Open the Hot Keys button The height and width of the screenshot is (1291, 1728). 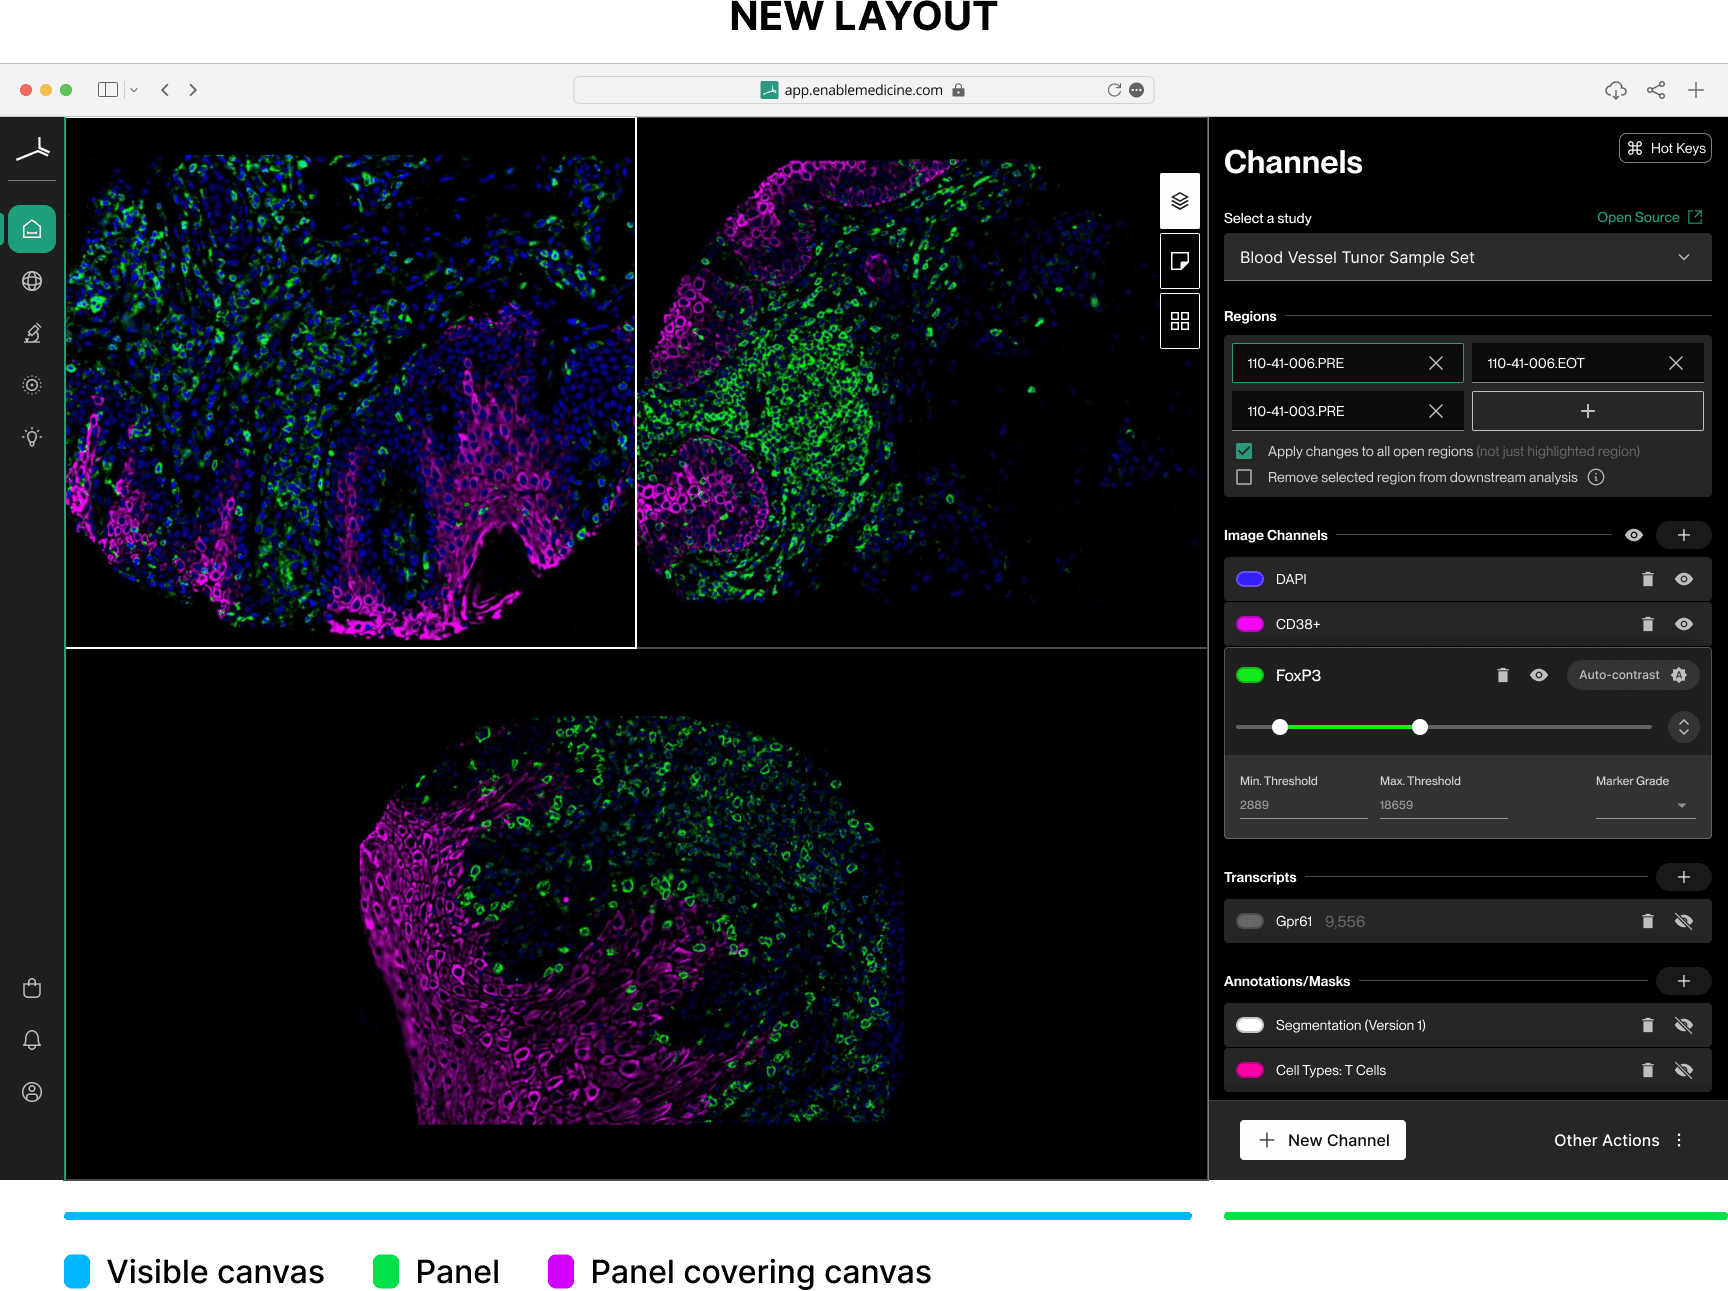[x=1666, y=148]
